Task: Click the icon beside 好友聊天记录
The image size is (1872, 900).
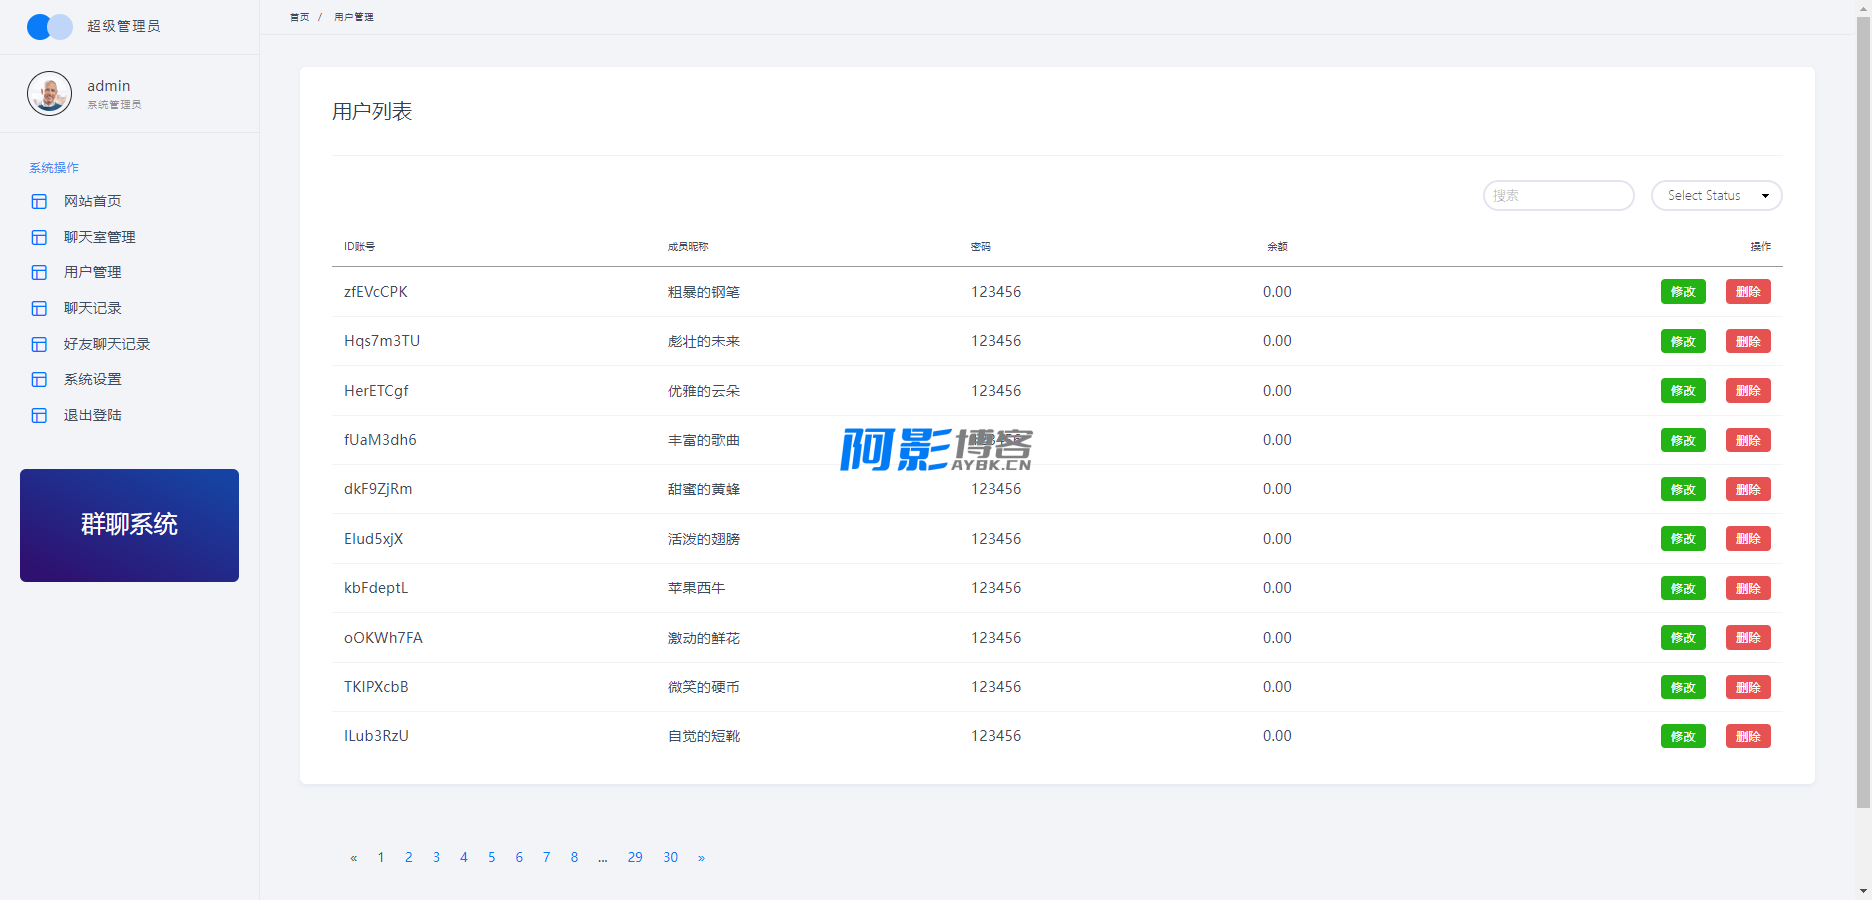Action: click(x=39, y=344)
